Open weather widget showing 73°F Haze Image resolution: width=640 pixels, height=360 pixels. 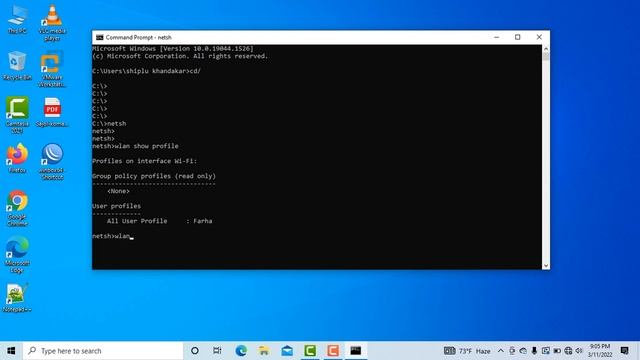click(x=467, y=351)
